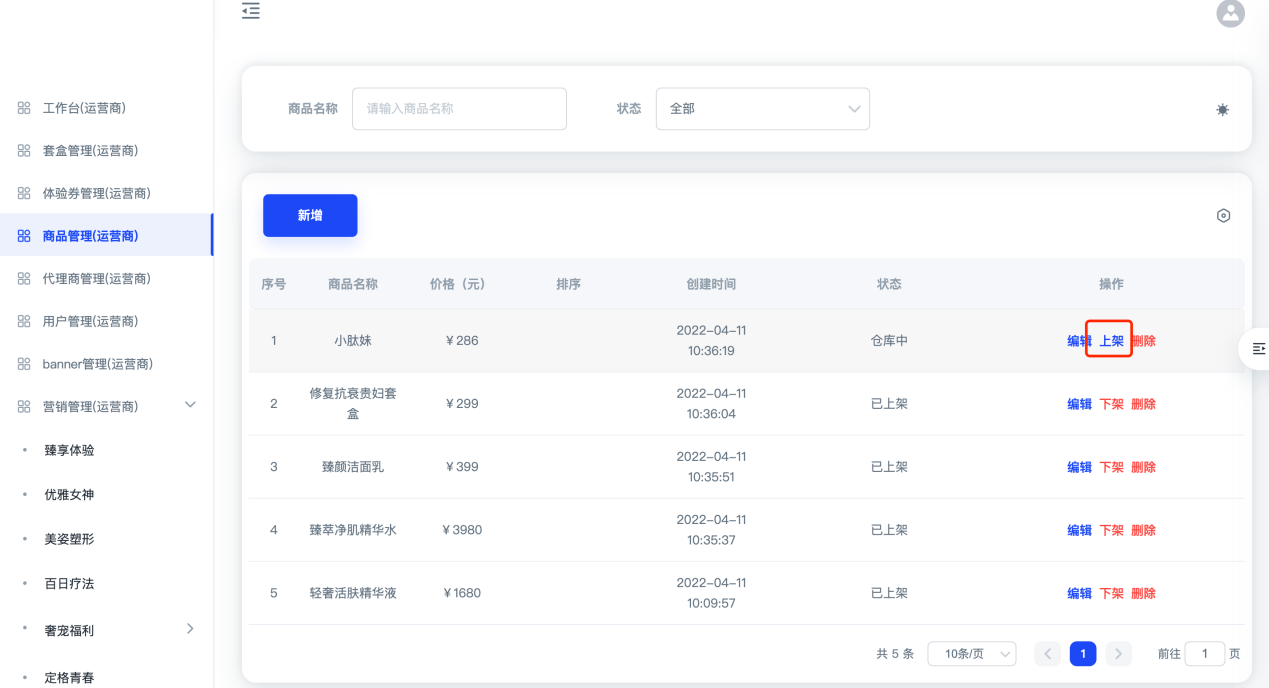Open the 10条/页 page size dropdown
1269x688 pixels.
click(x=971, y=654)
